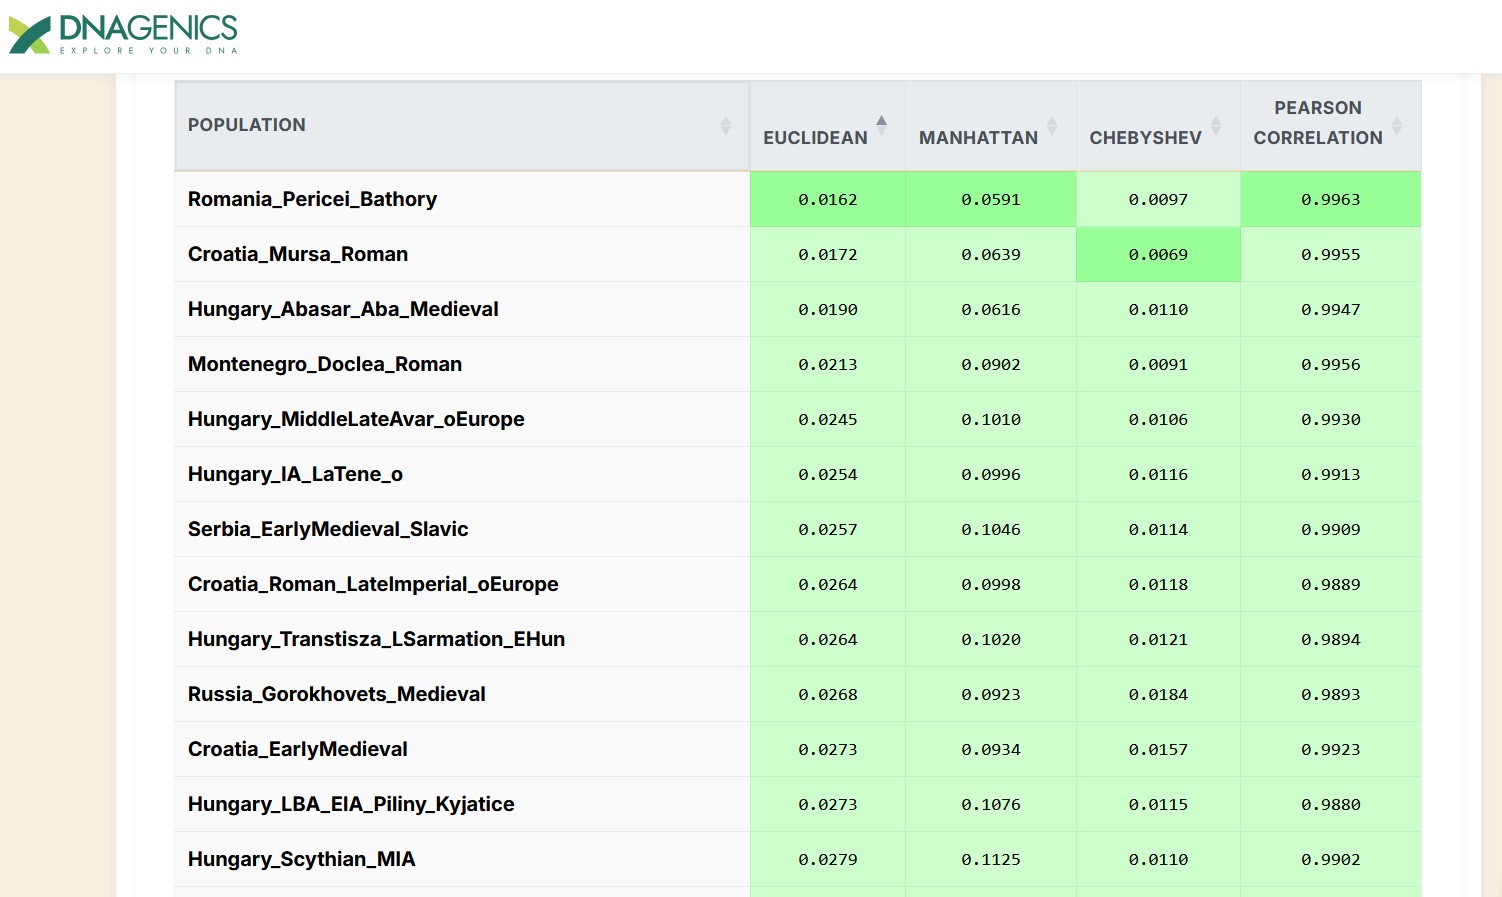Screen dimensions: 1502x897
Task: Sort by Chebyshev column arrows
Action: (x=1216, y=125)
